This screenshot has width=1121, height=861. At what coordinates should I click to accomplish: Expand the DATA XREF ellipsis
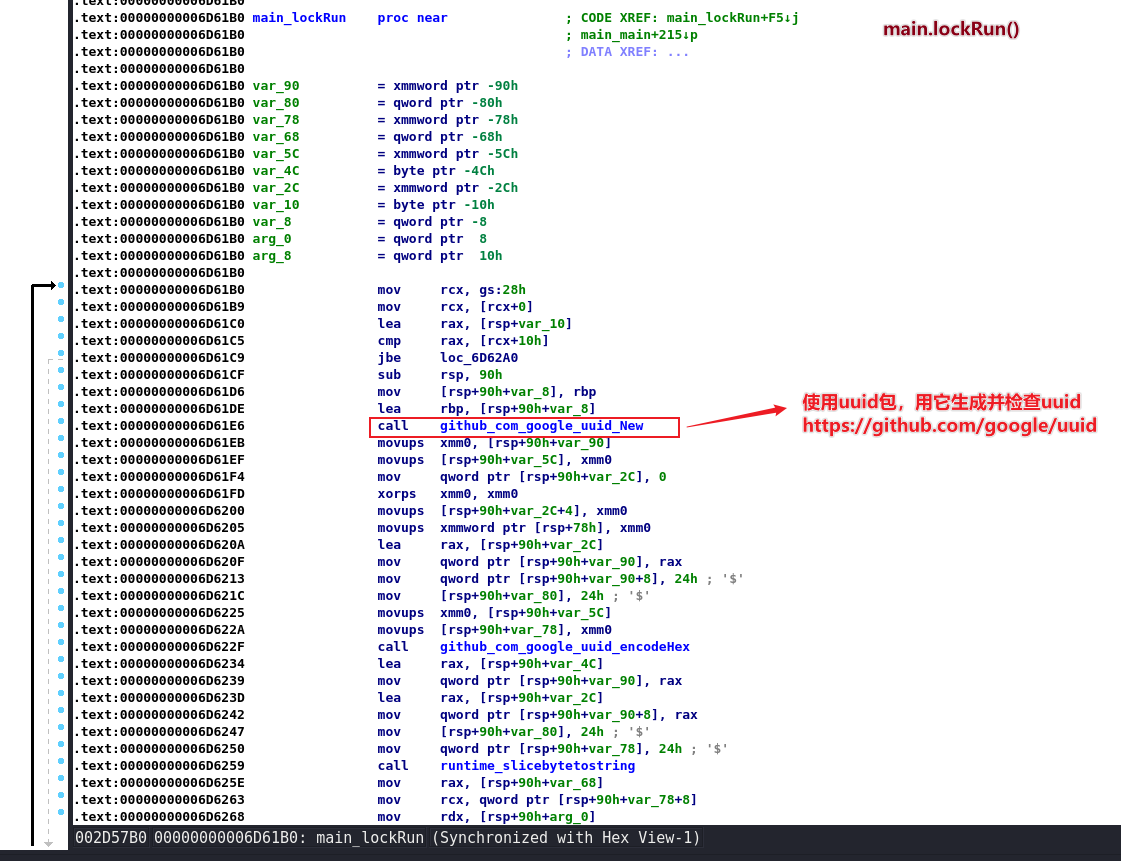point(677,52)
